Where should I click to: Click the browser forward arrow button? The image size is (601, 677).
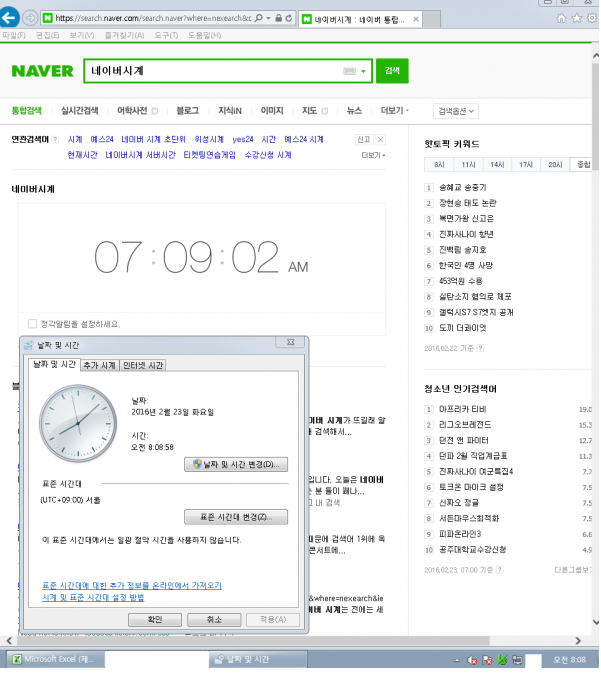30,18
